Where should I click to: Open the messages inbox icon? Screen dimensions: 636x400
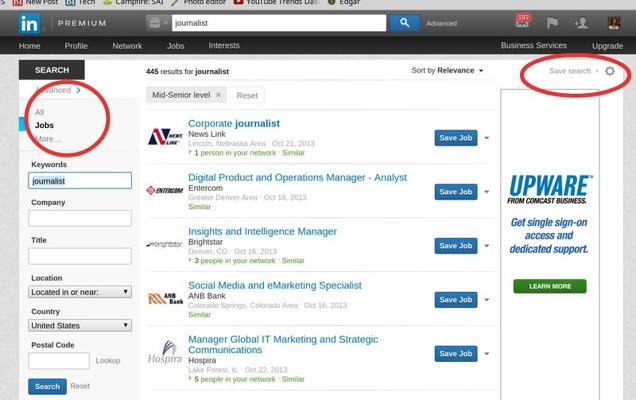(523, 22)
